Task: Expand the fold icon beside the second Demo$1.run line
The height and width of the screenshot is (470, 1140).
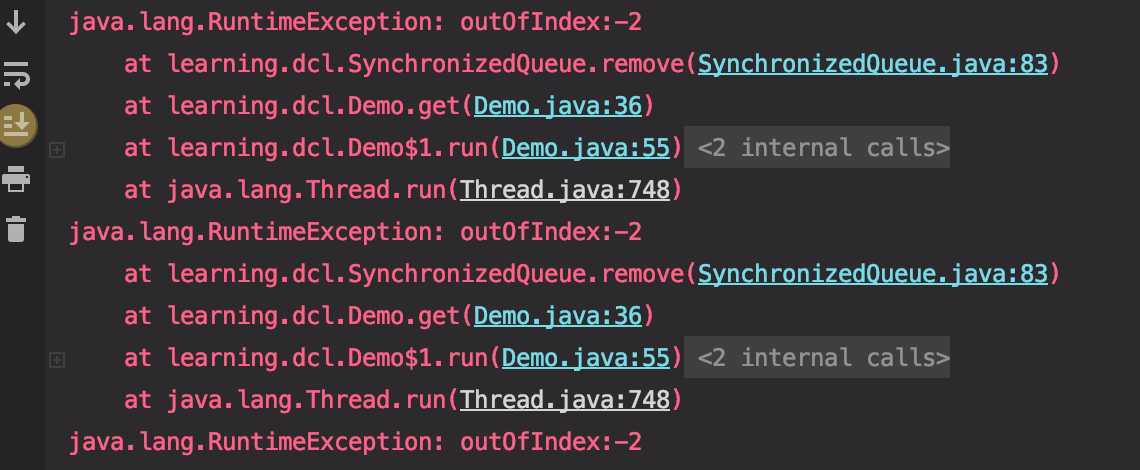Action: 57,359
